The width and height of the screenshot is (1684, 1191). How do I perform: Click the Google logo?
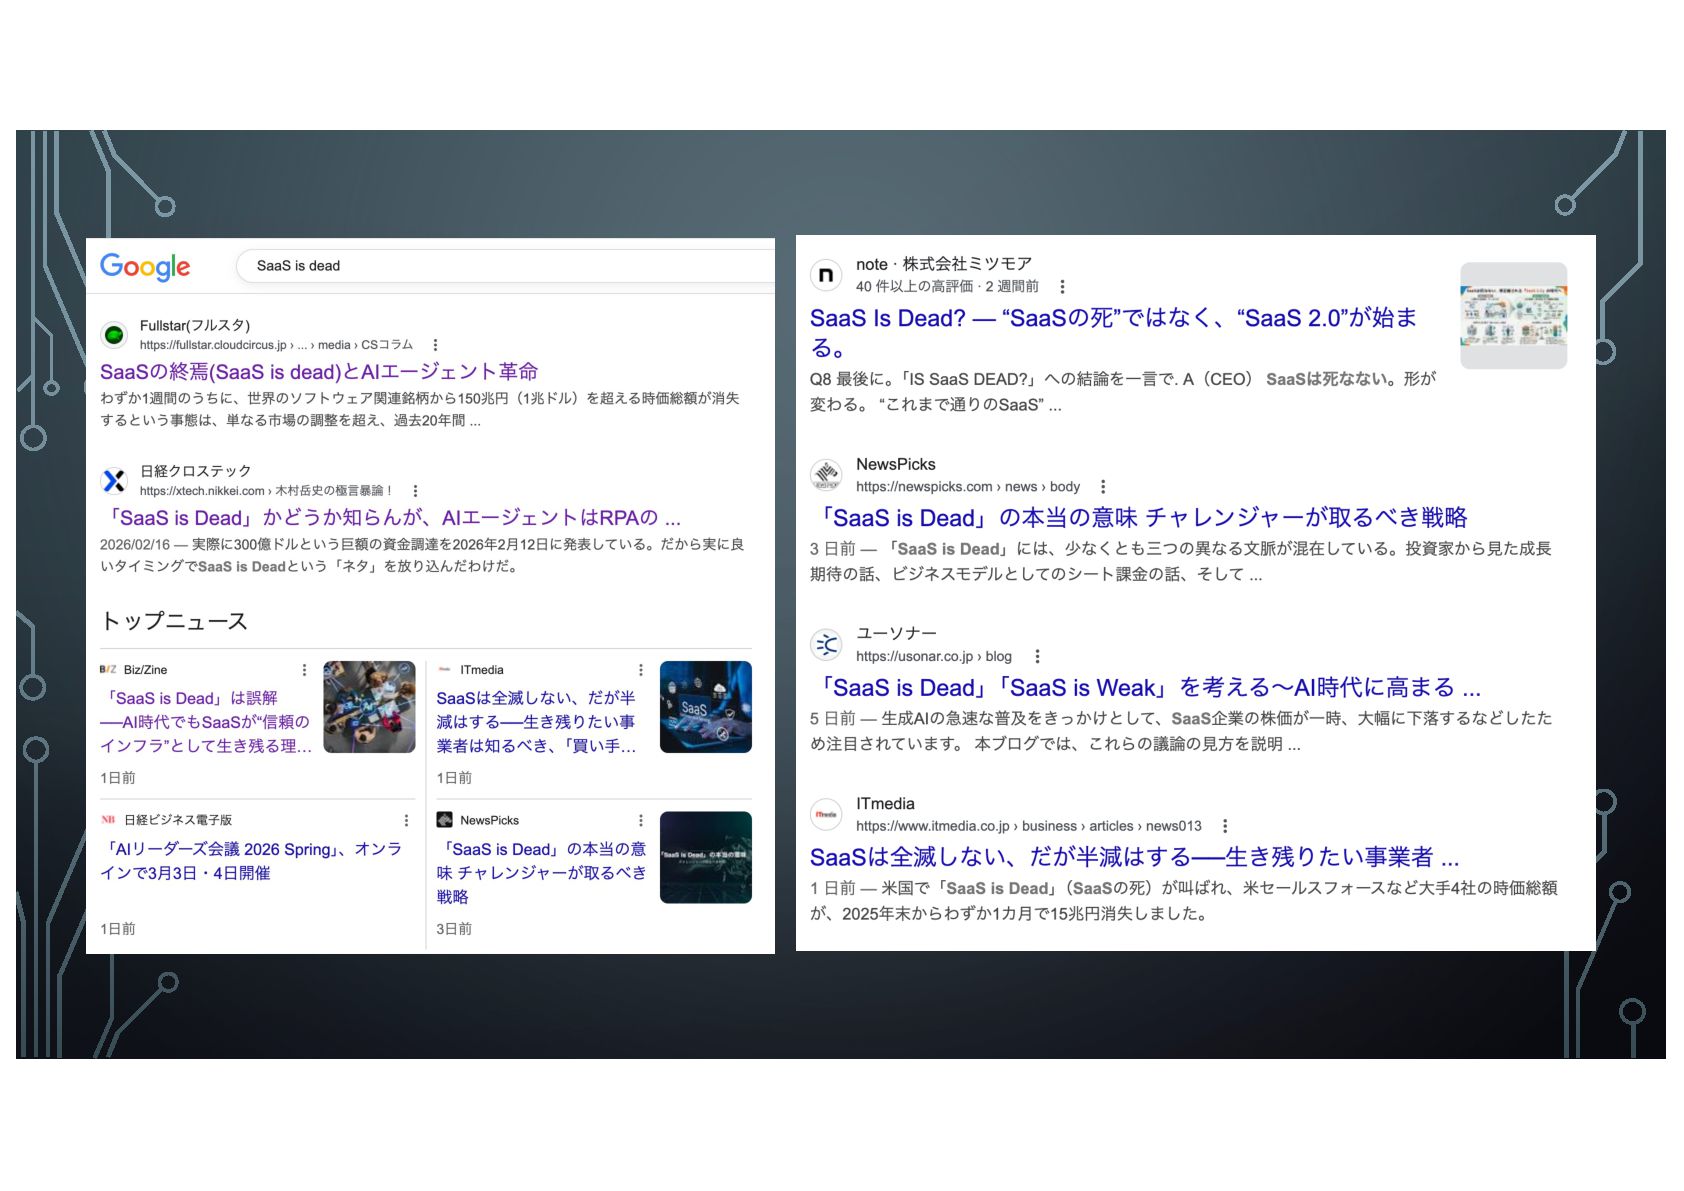pyautogui.click(x=145, y=266)
